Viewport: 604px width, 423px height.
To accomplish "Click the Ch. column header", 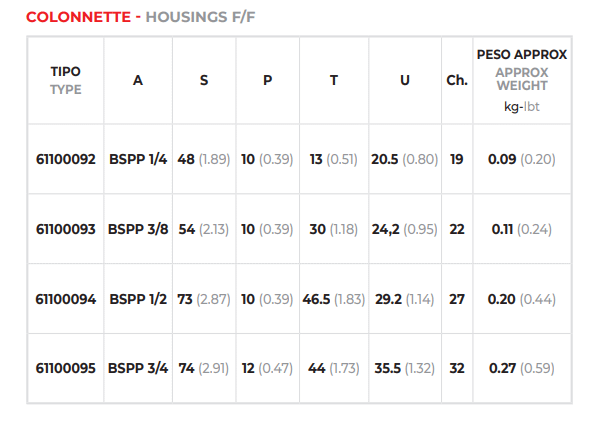I will click(x=457, y=80).
